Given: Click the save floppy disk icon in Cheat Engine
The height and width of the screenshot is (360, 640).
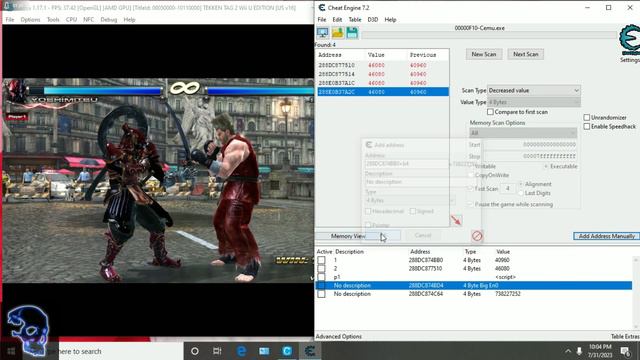Looking at the screenshot, I should click(x=352, y=33).
